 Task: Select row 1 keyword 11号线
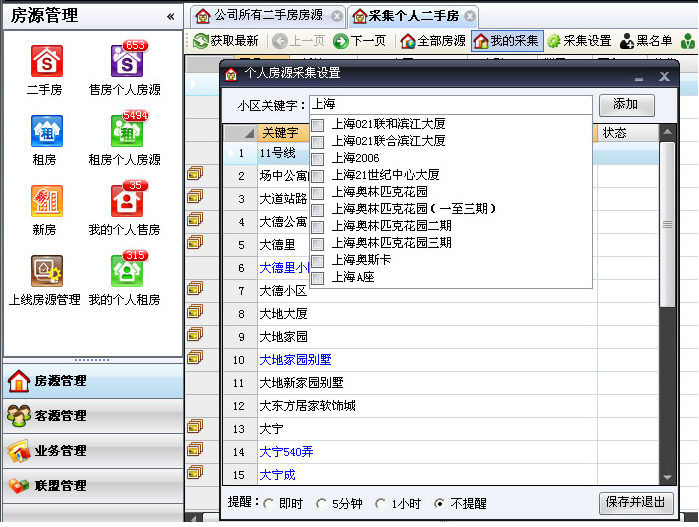(x=277, y=153)
